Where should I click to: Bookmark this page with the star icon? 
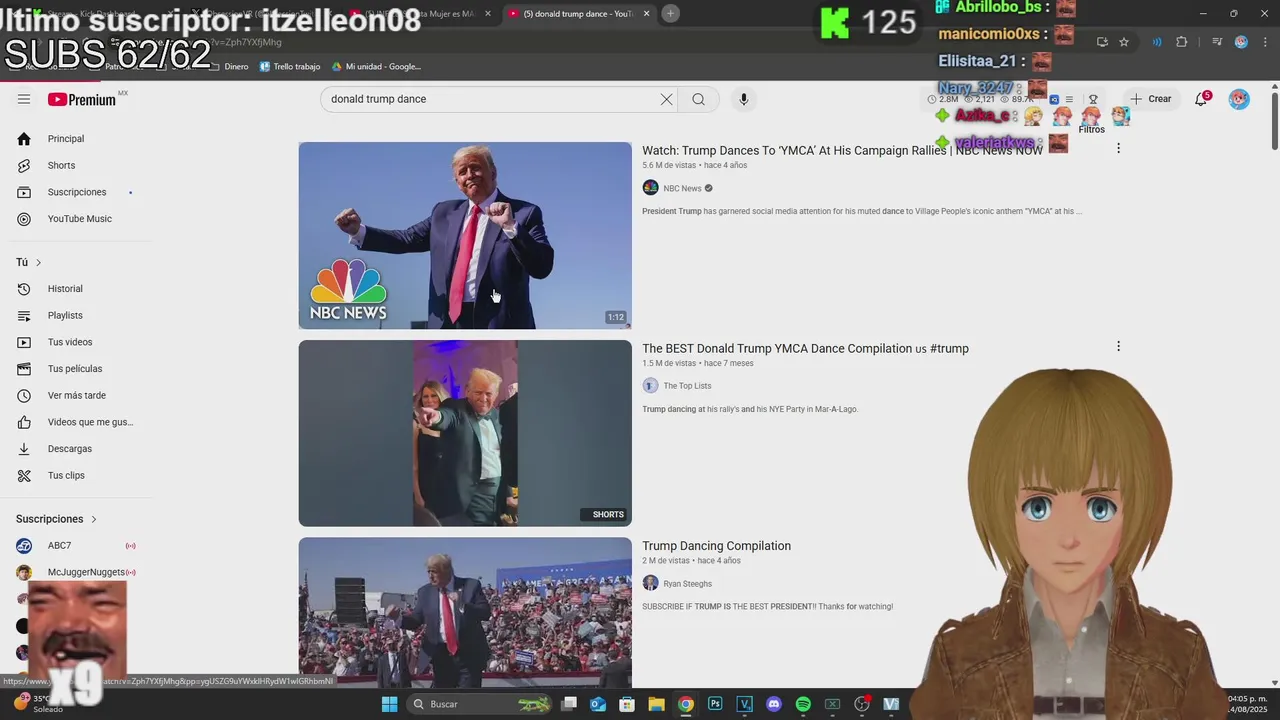click(1124, 42)
